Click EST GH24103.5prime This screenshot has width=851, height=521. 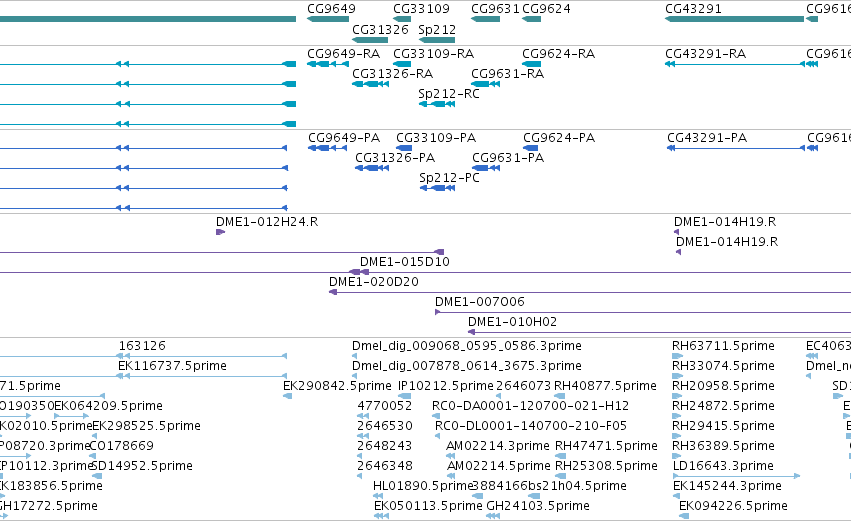point(537,507)
